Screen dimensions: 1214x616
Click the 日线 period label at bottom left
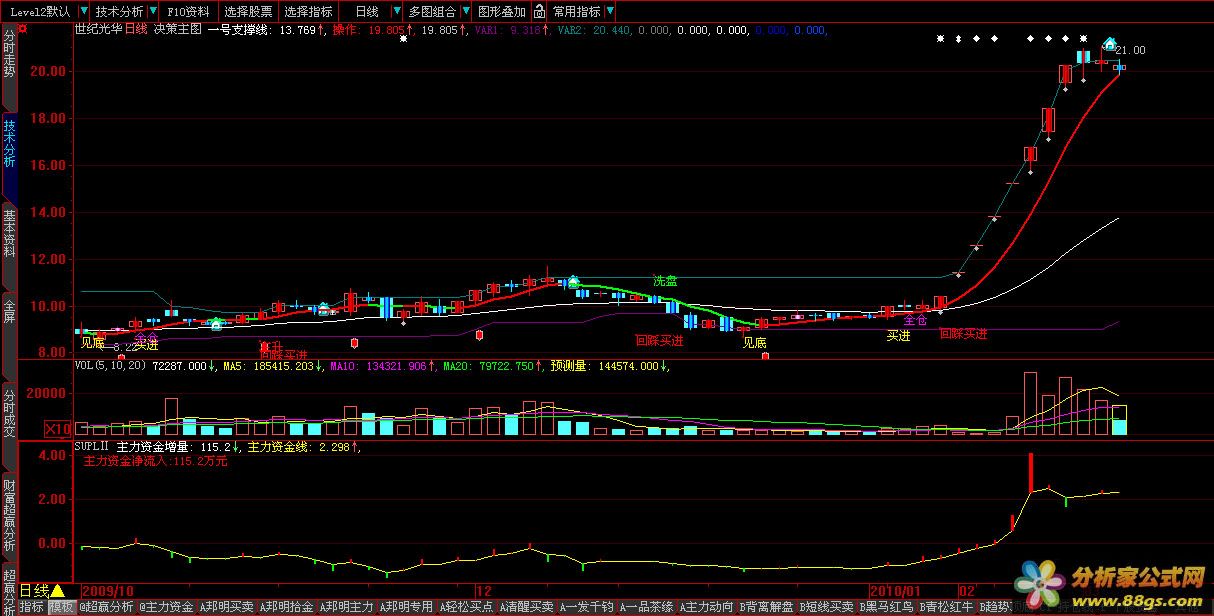34,591
